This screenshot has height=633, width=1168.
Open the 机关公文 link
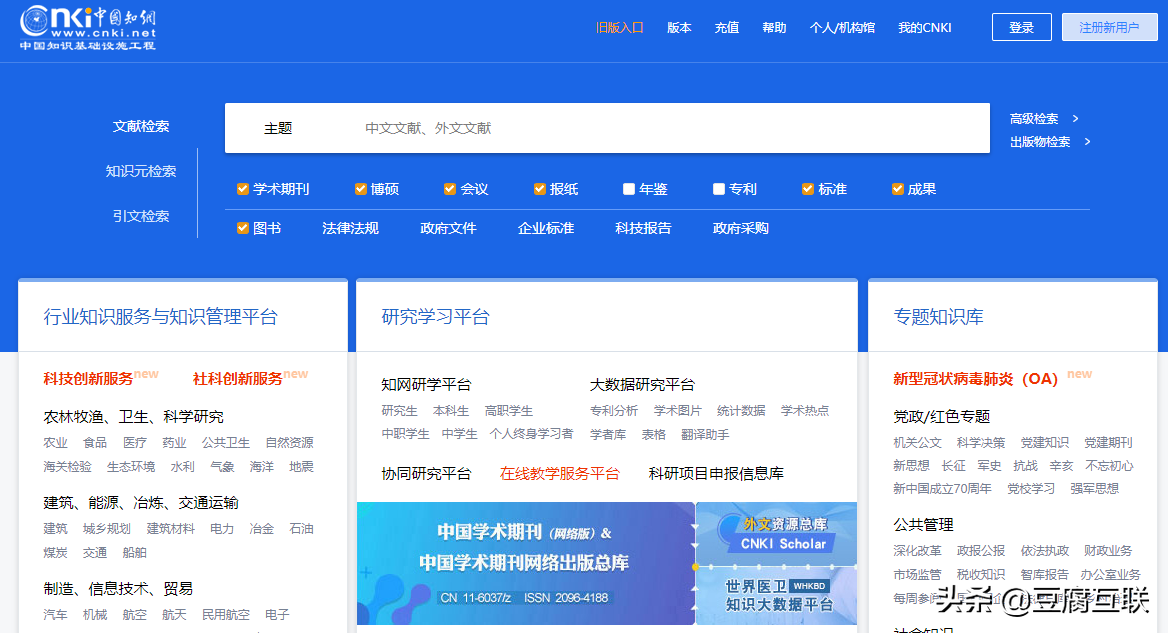917,442
